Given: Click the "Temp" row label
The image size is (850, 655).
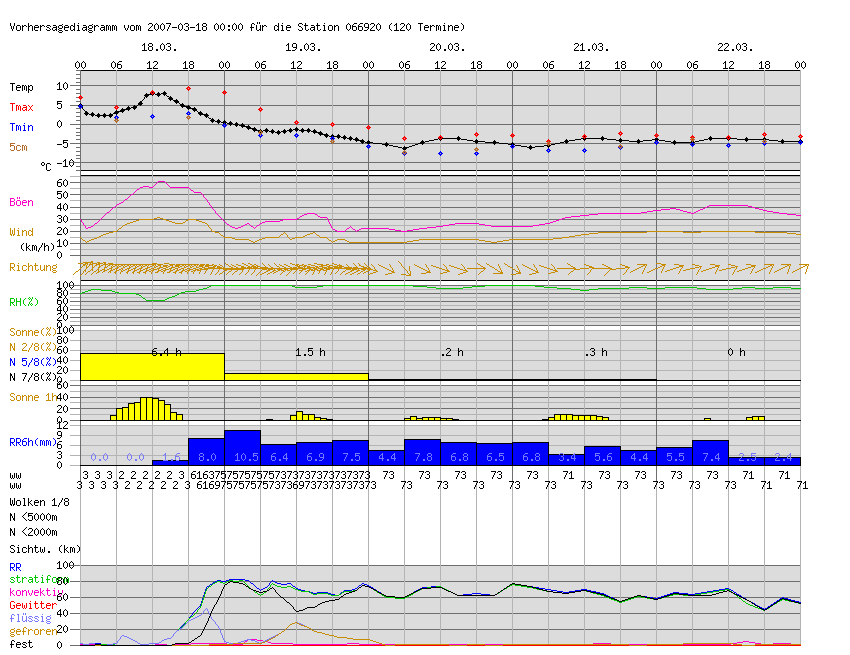Looking at the screenshot, I should 21,87.
